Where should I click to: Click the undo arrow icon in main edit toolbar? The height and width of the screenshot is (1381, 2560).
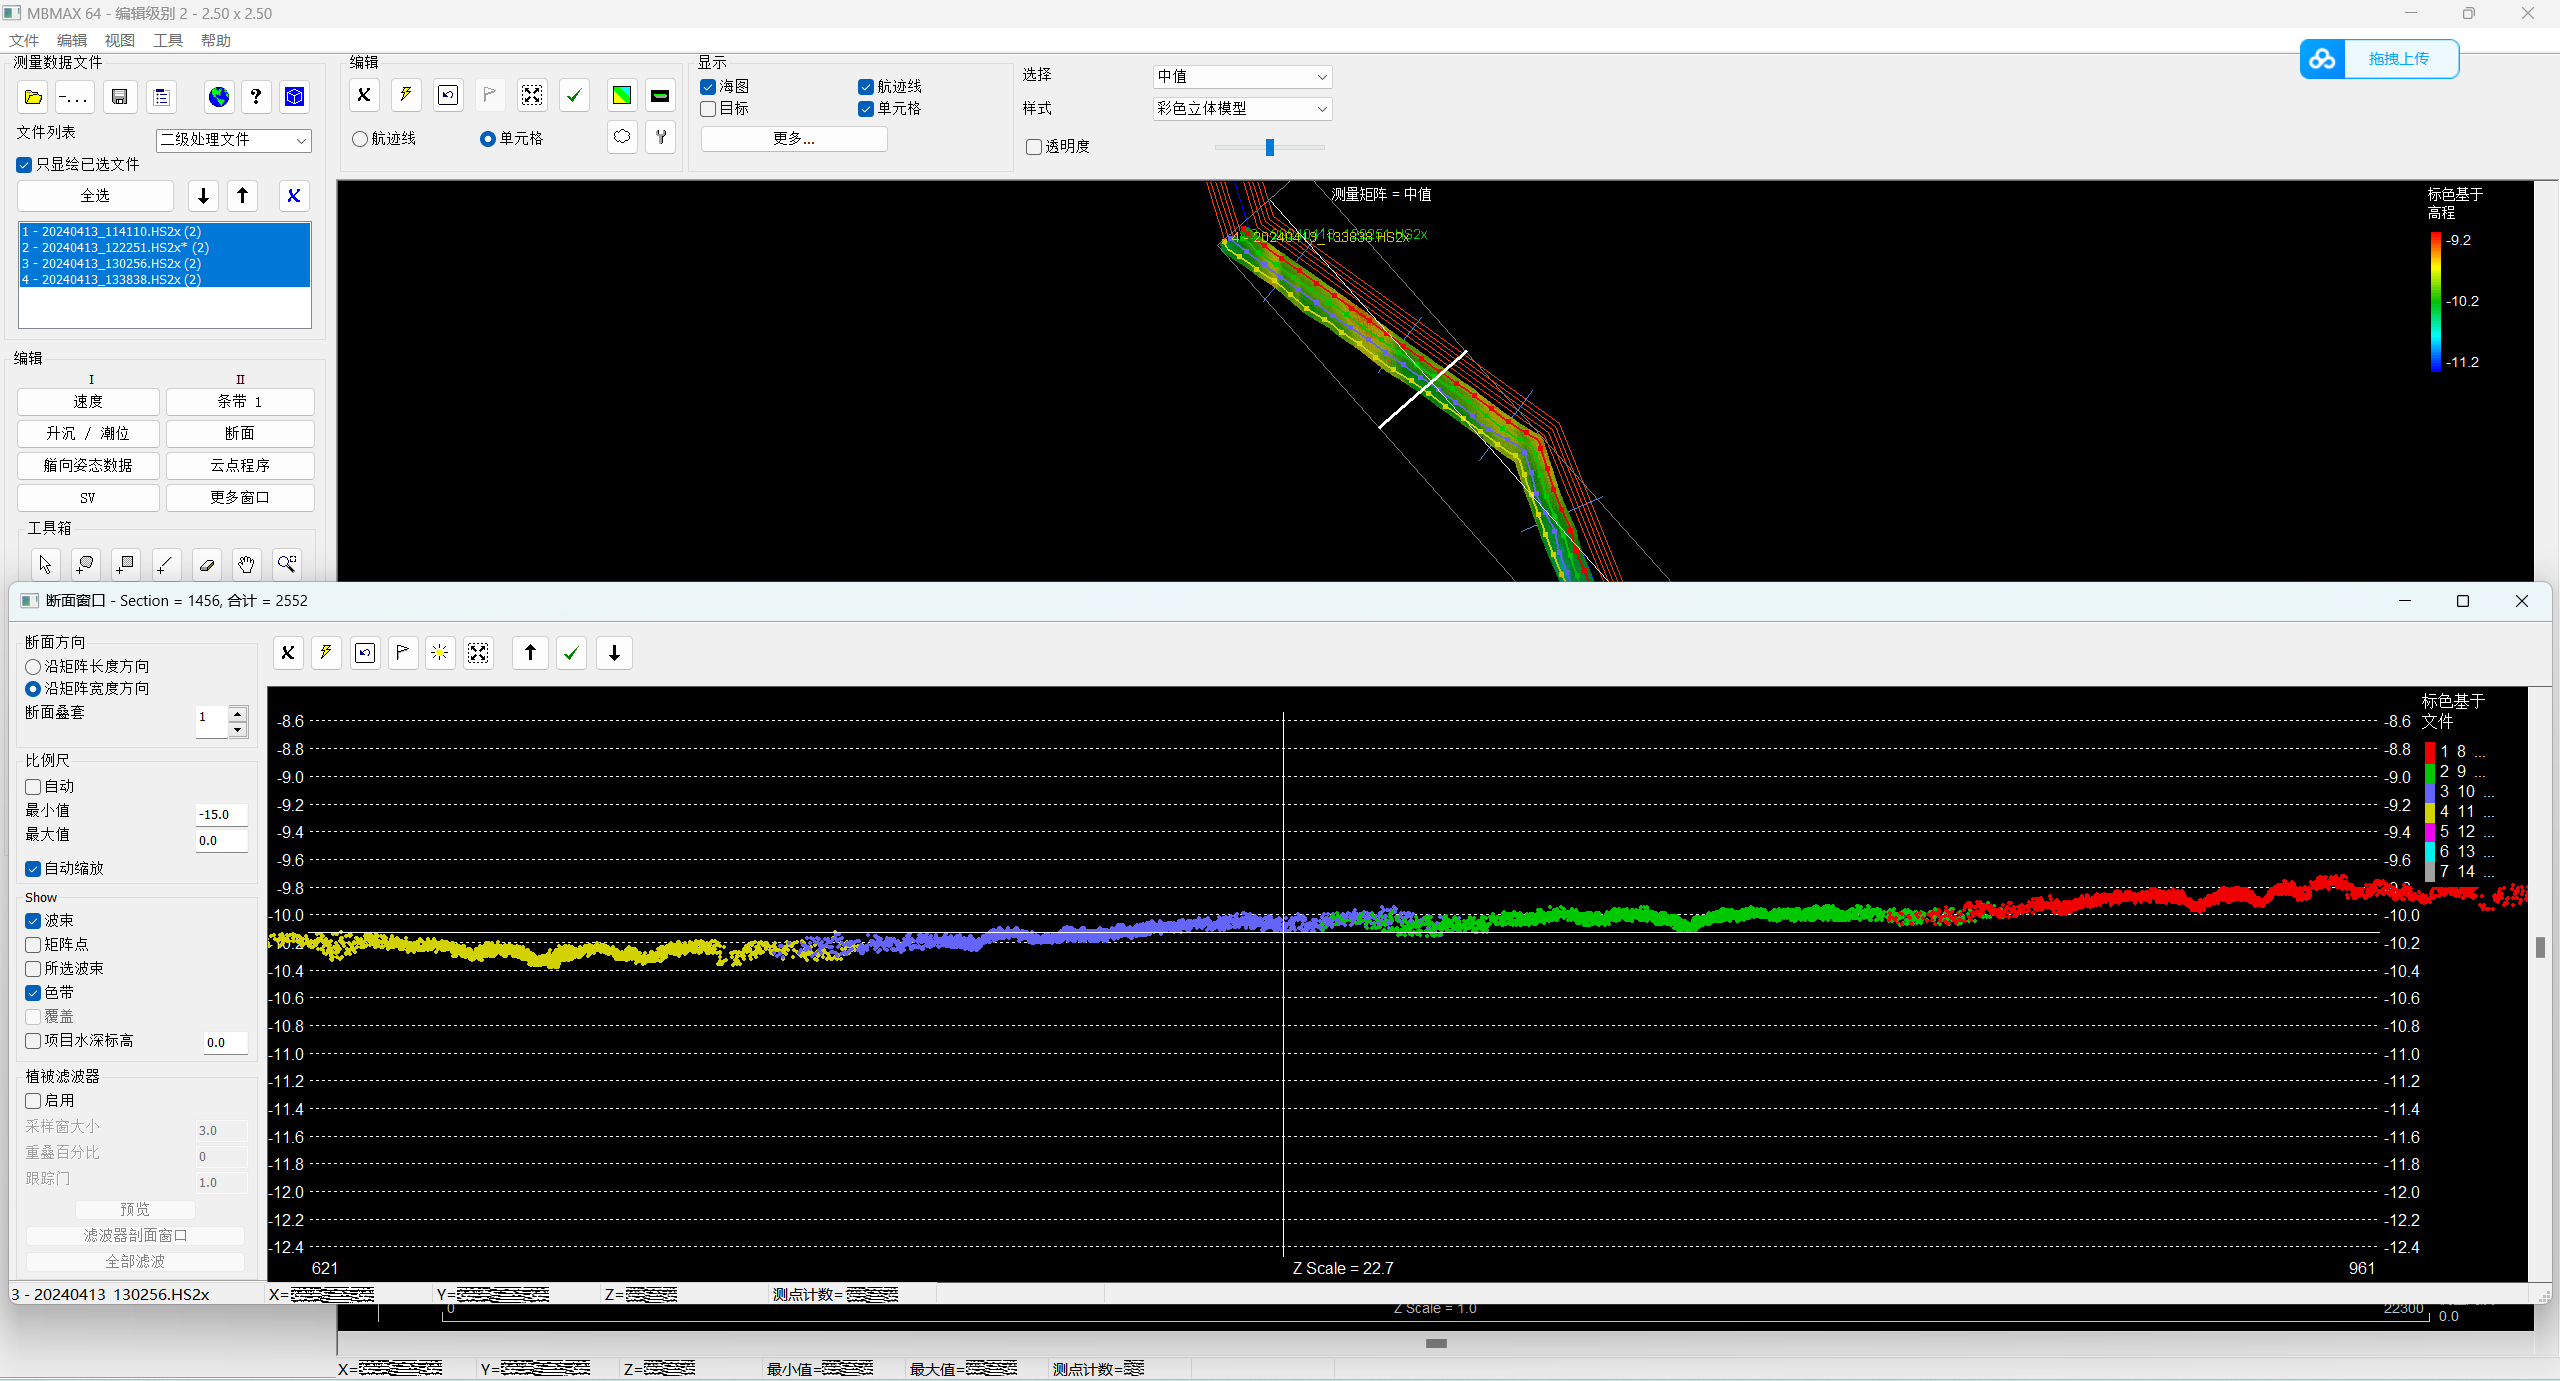pos(448,95)
